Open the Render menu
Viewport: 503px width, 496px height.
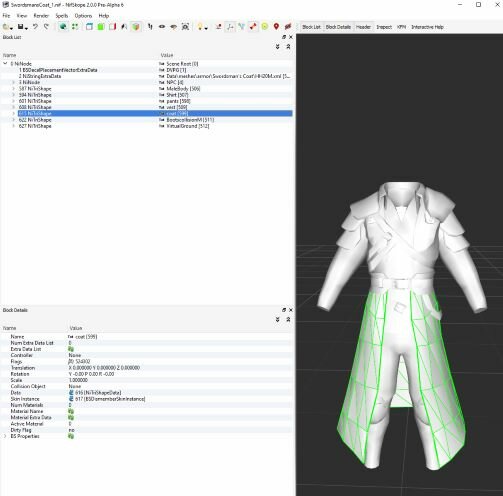(41, 16)
